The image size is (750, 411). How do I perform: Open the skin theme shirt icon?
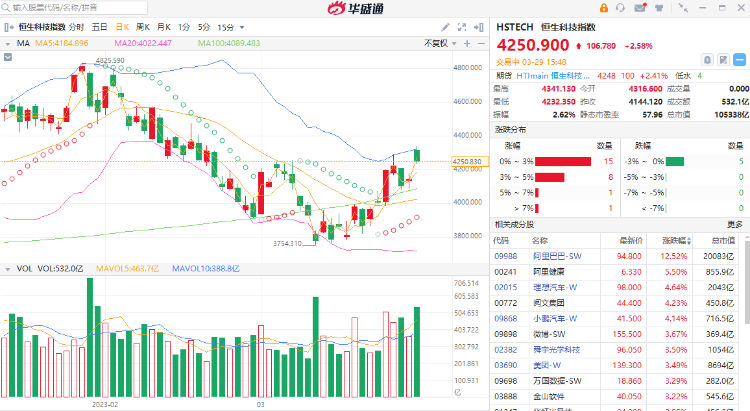[659, 8]
